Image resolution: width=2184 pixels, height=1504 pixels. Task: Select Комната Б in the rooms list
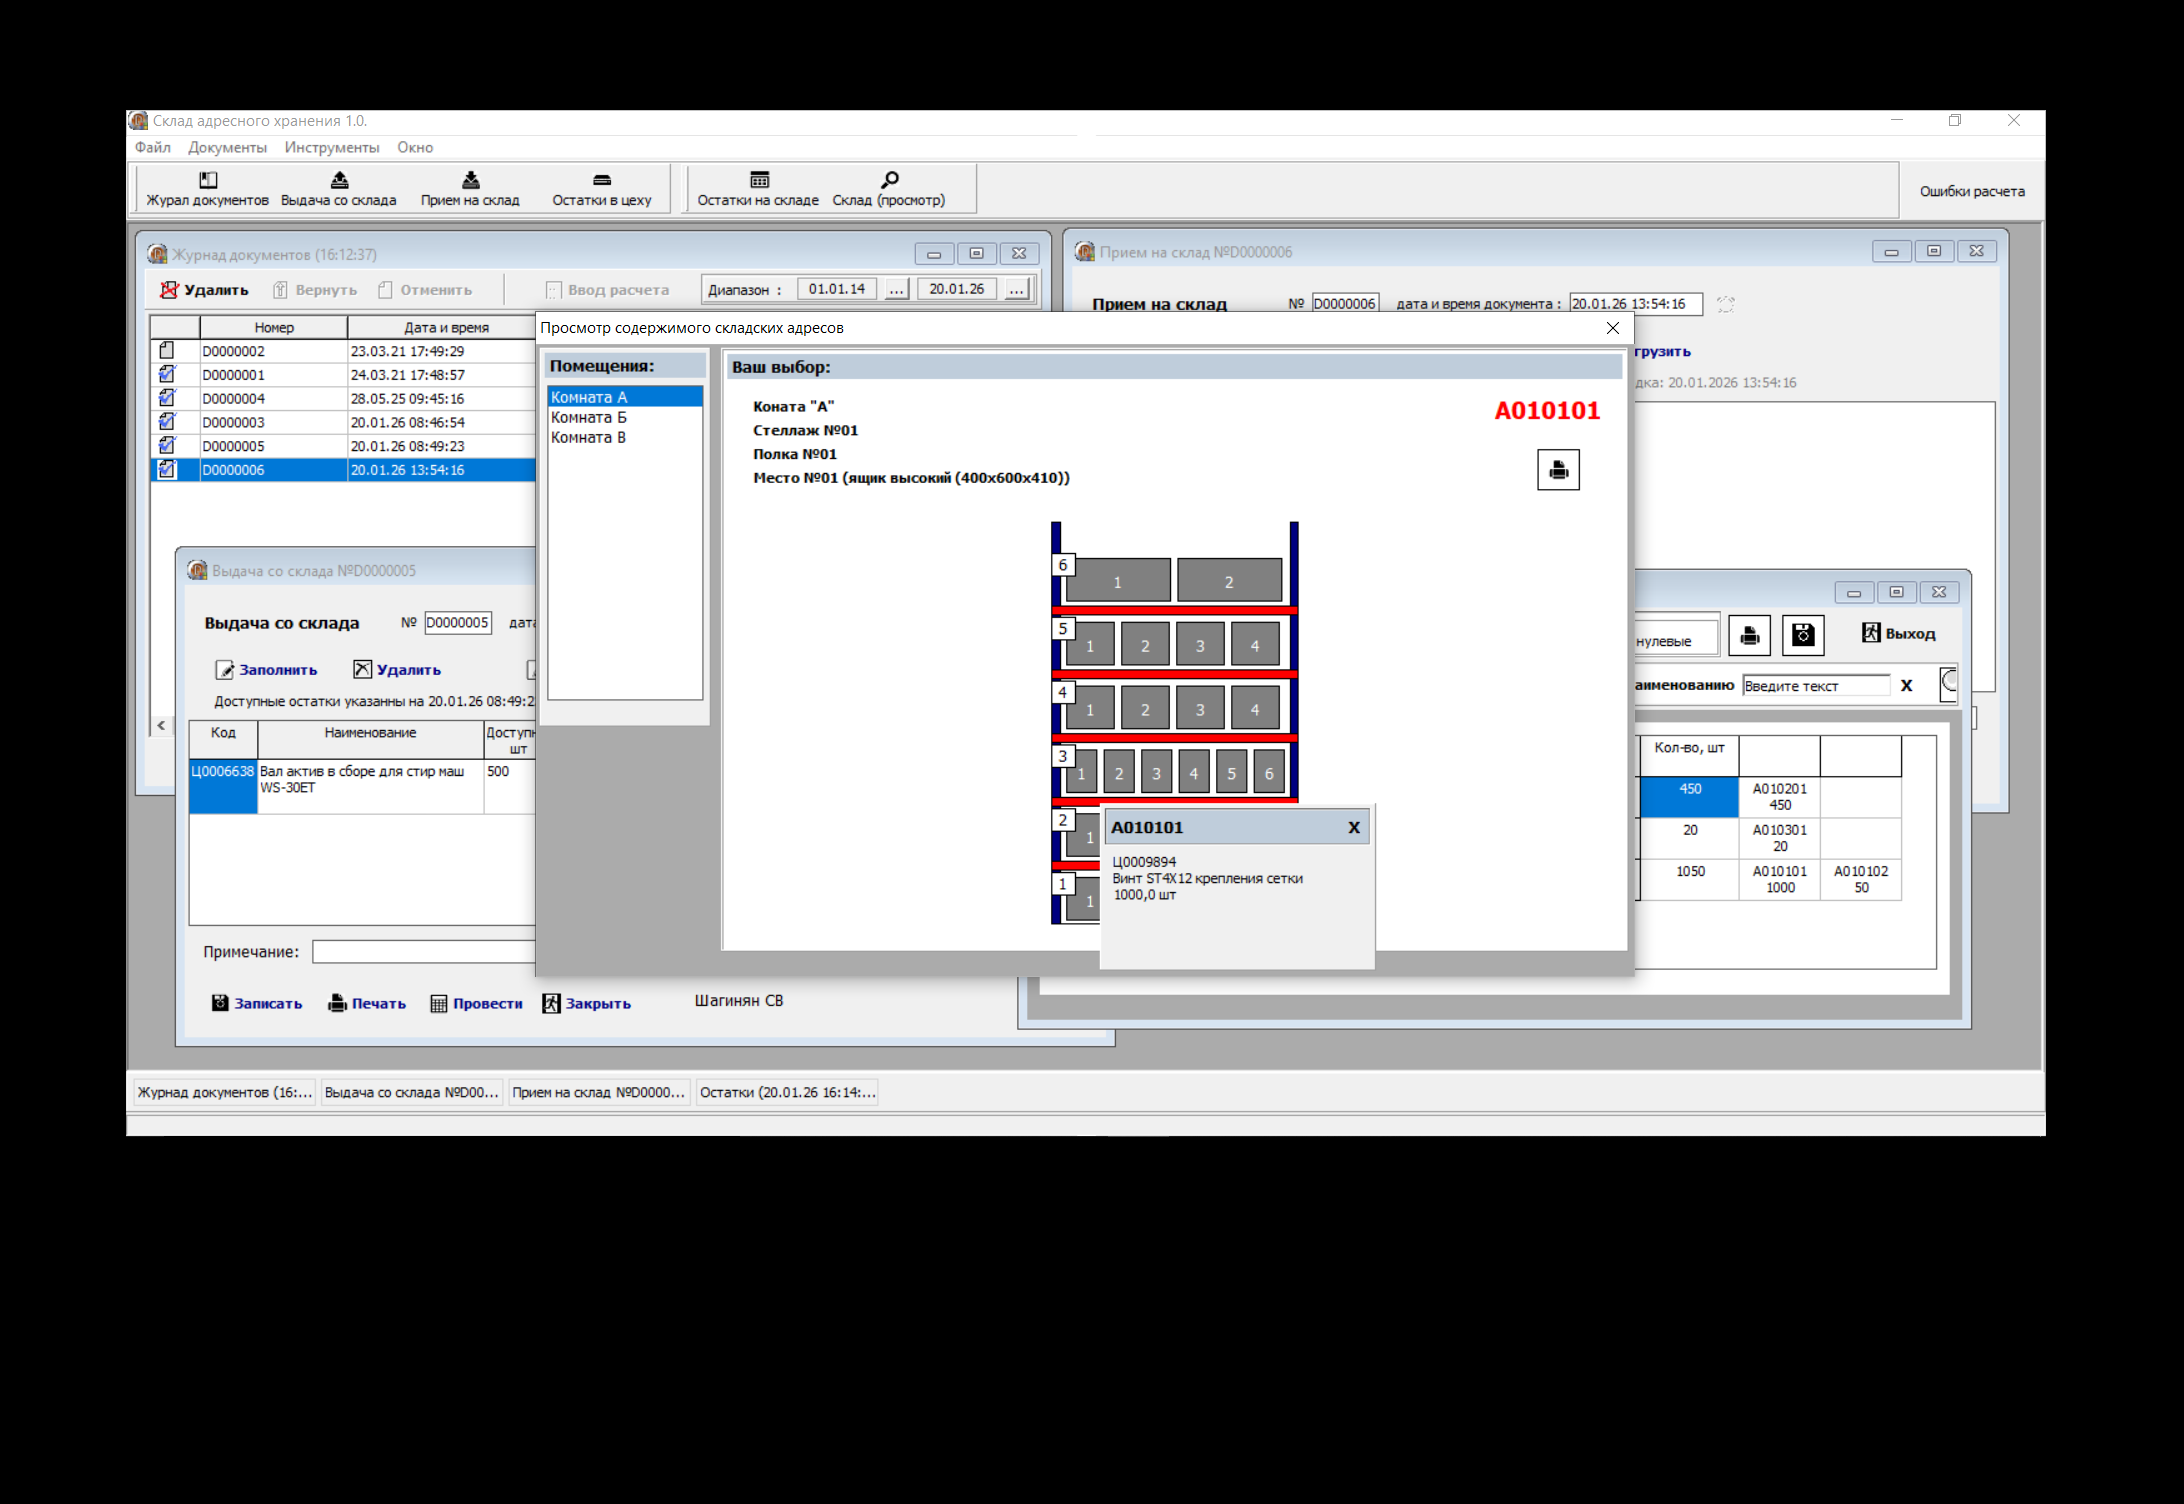(625, 417)
